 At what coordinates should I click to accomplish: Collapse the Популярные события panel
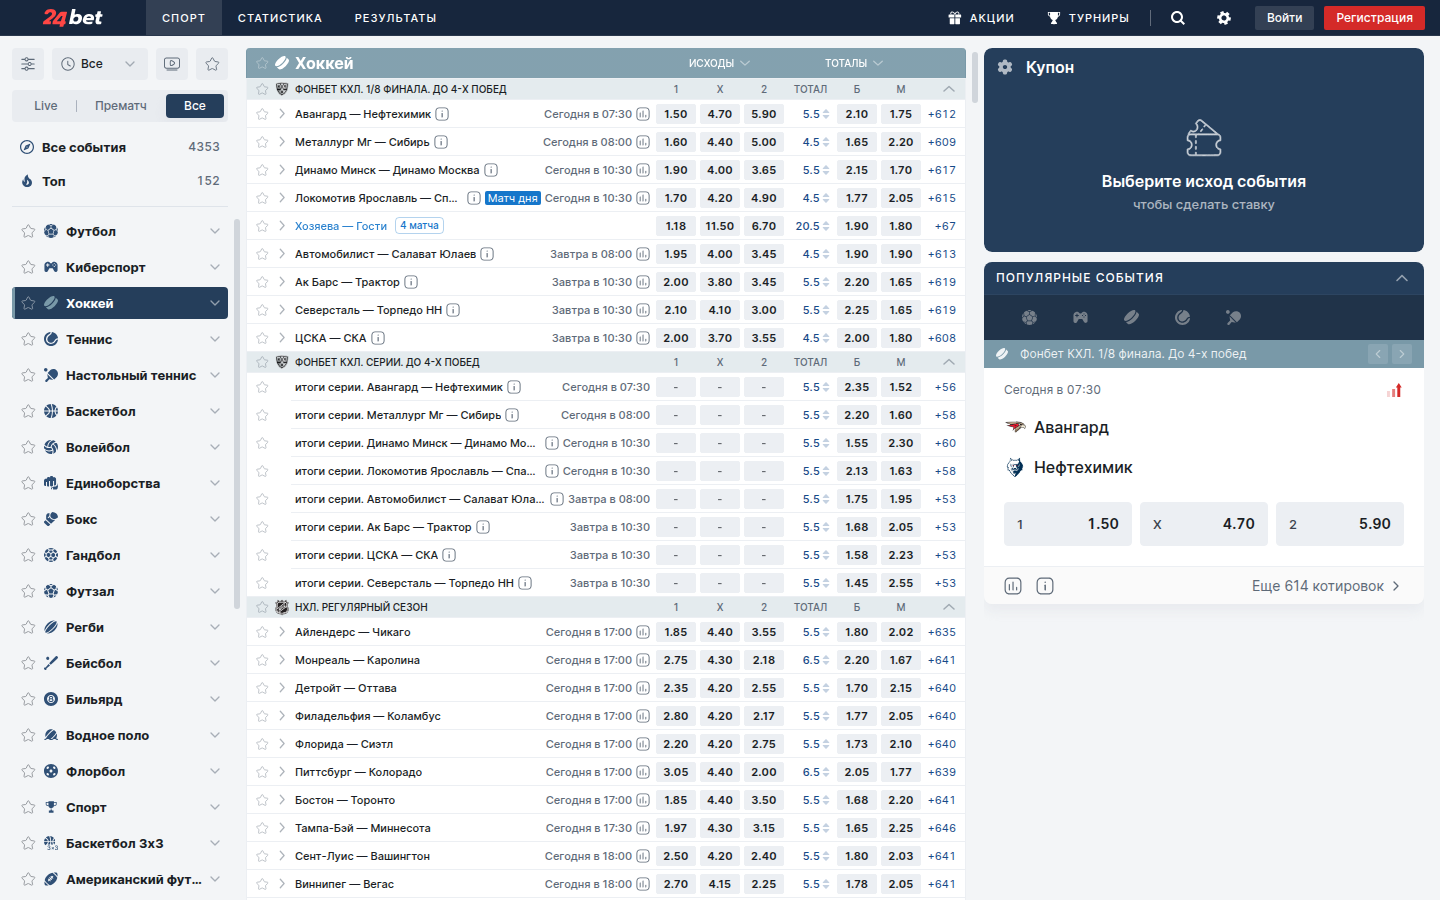click(1401, 278)
